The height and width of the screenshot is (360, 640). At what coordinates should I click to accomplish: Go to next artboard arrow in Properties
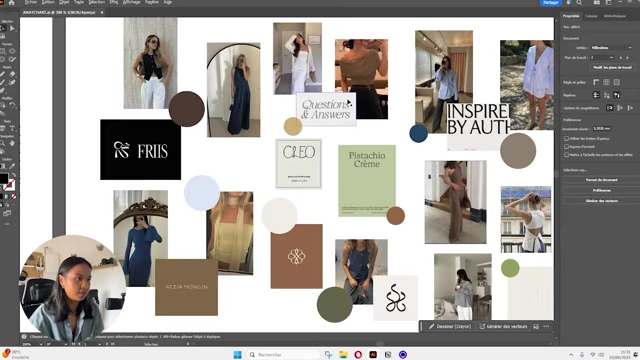pos(627,58)
